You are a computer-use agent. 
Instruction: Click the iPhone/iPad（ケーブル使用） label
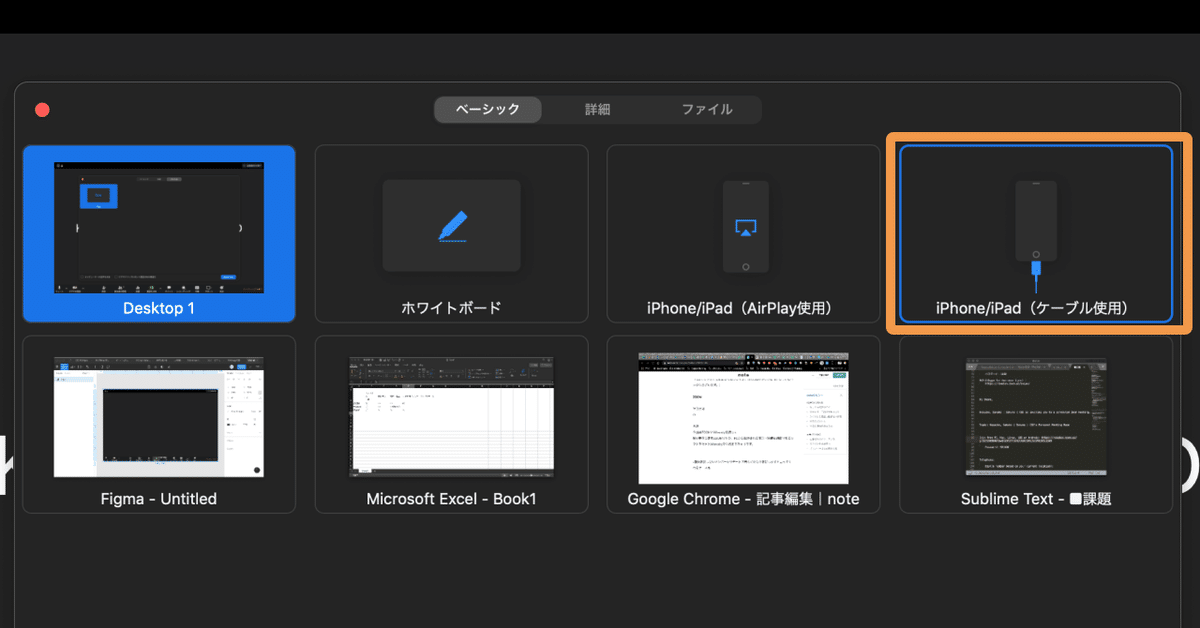1036,308
